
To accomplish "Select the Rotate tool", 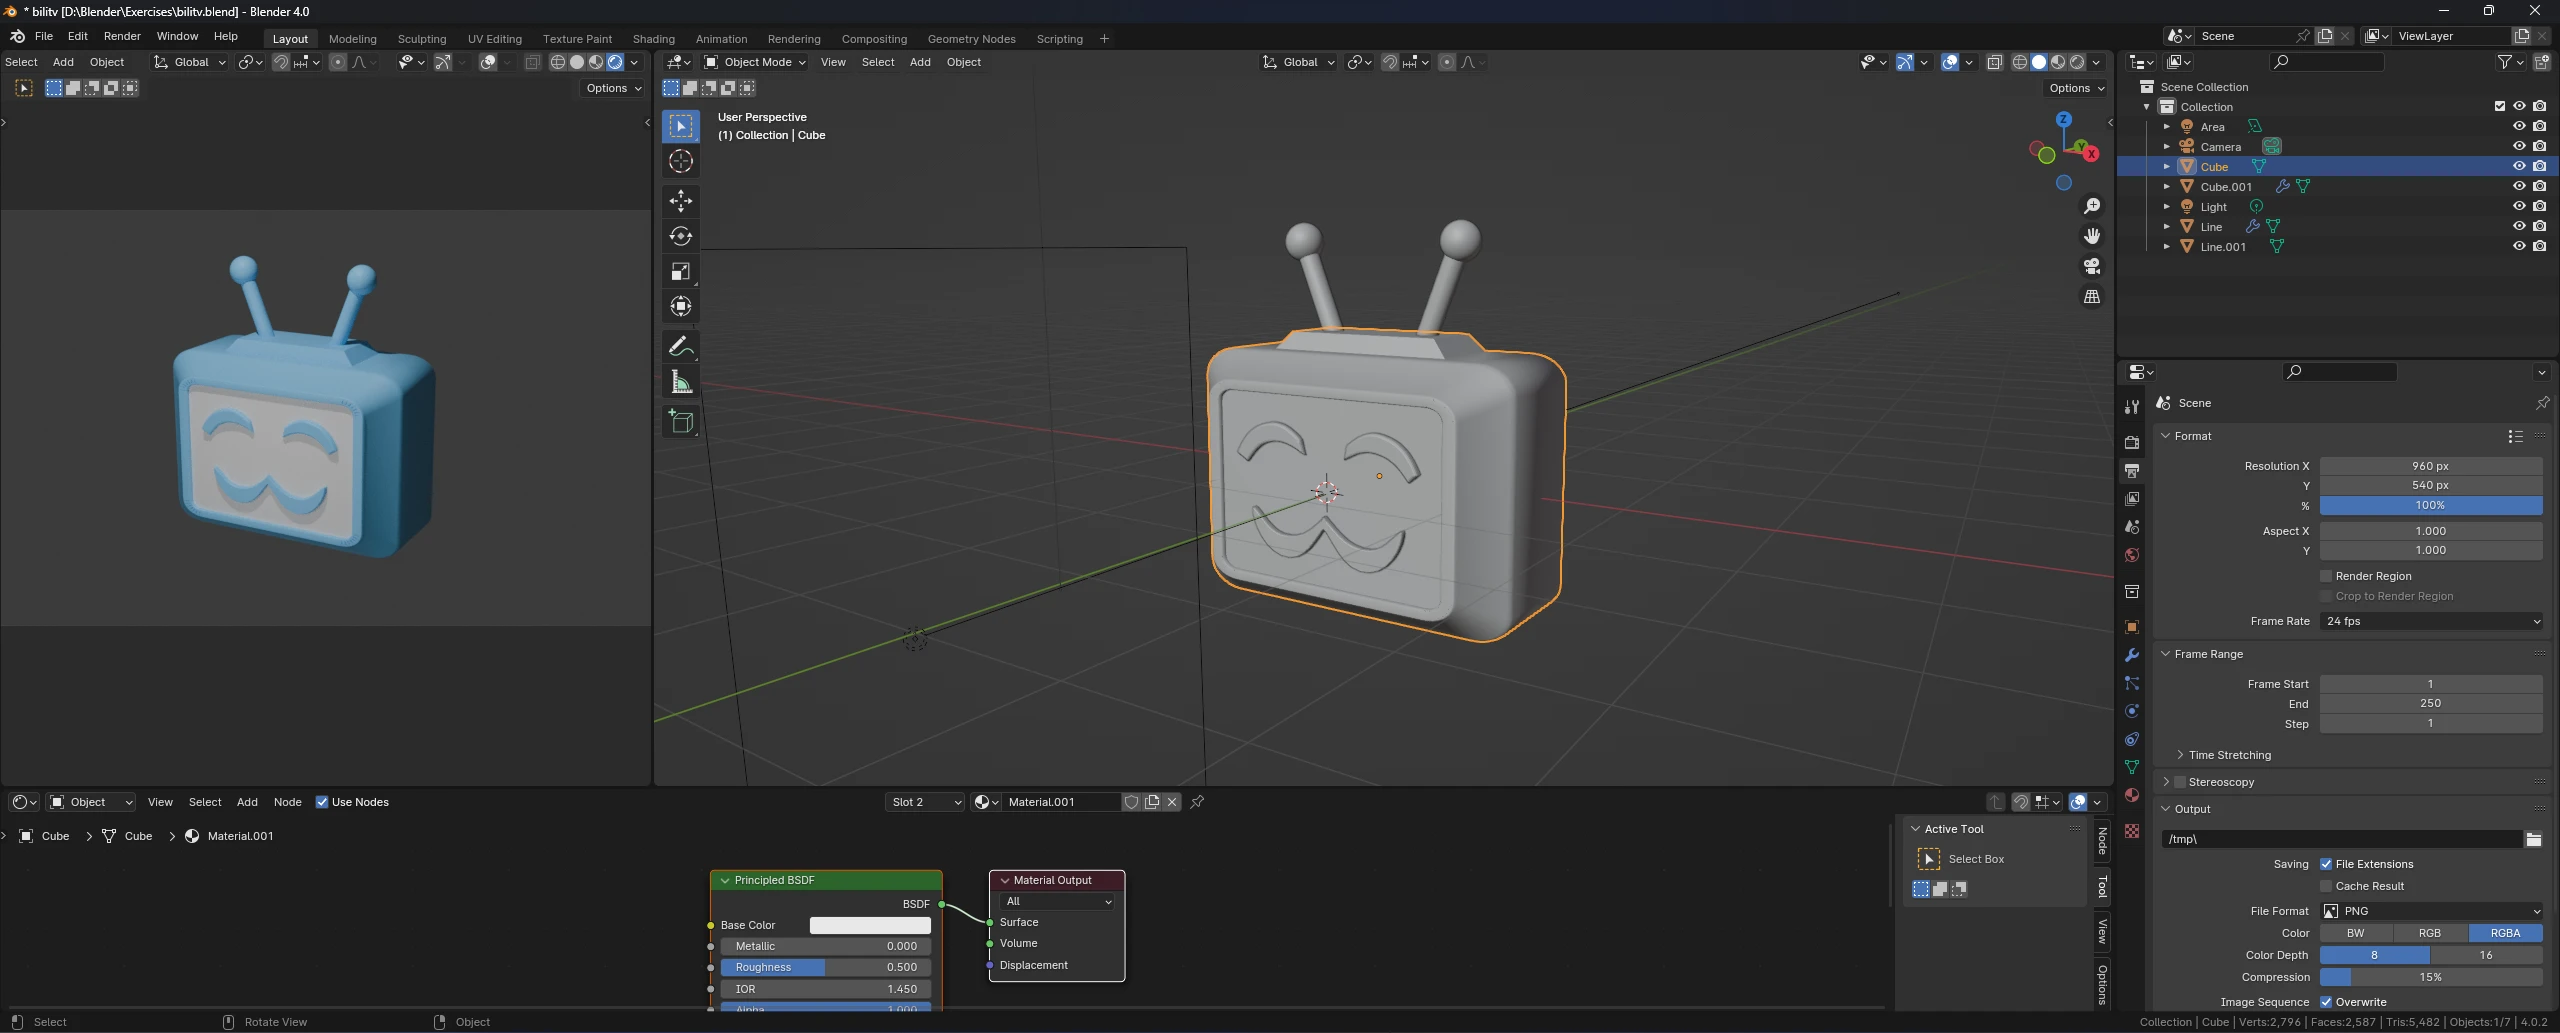I will (x=681, y=236).
